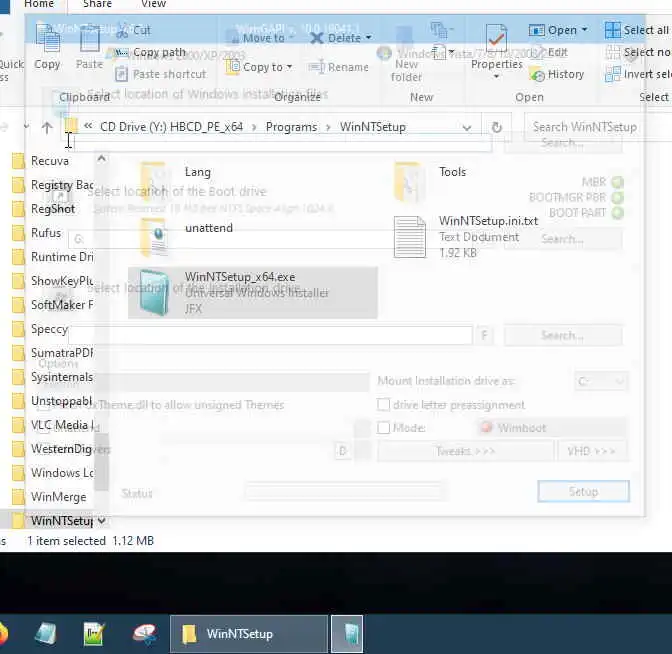
Task: Click the Cut scissors command
Action: [x=133, y=30]
